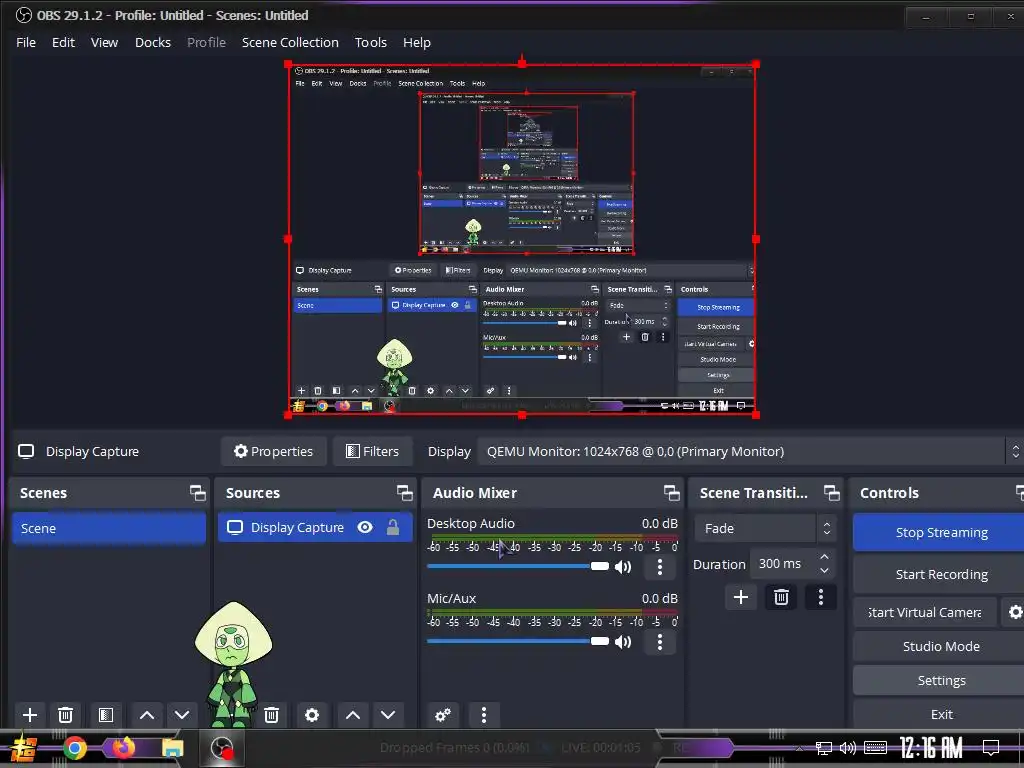Remove the scene transition via trash
Screen dimensions: 1024x768
click(x=781, y=597)
